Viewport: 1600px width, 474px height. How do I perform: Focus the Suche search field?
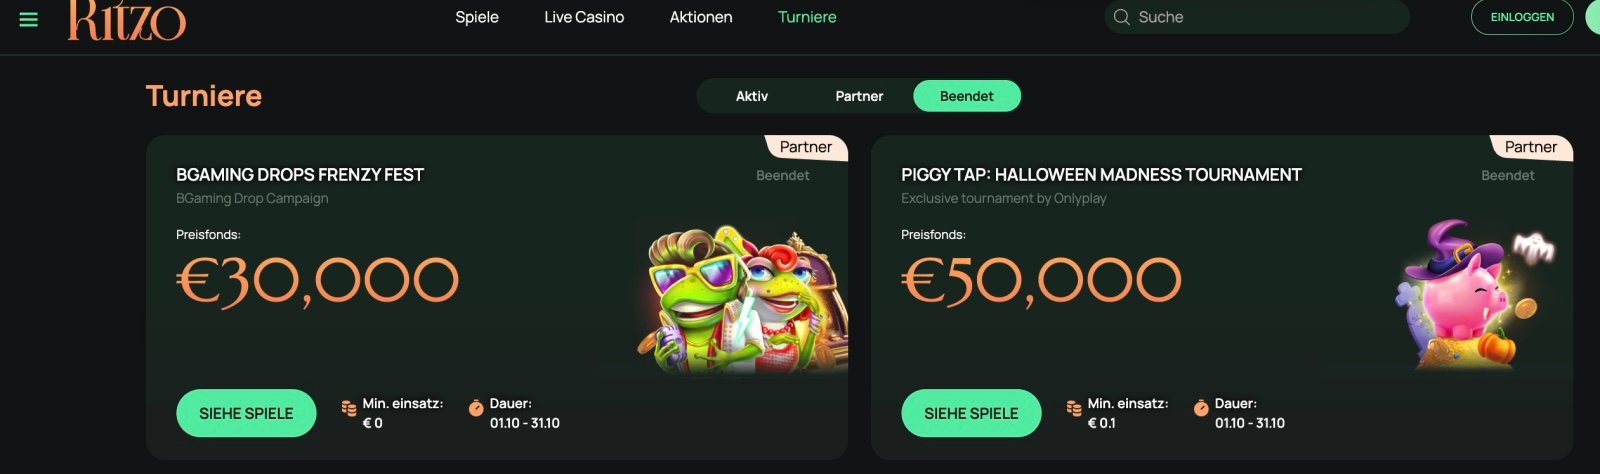coord(1257,17)
